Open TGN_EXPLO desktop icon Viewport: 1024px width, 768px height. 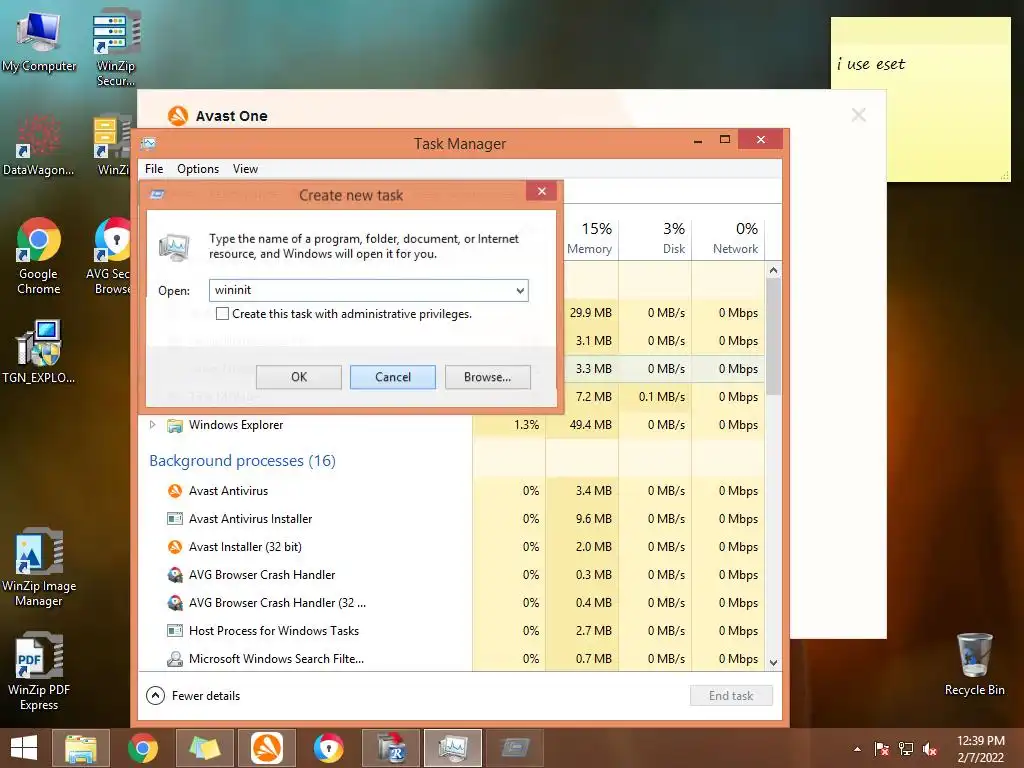tap(39, 351)
